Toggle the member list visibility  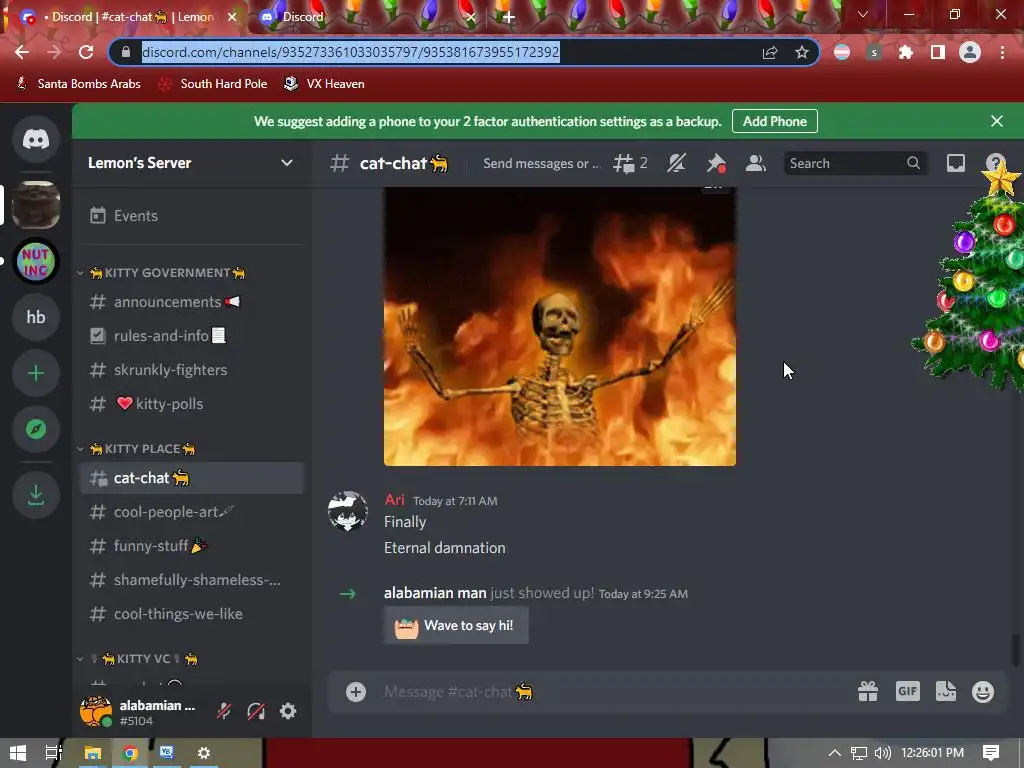756,163
